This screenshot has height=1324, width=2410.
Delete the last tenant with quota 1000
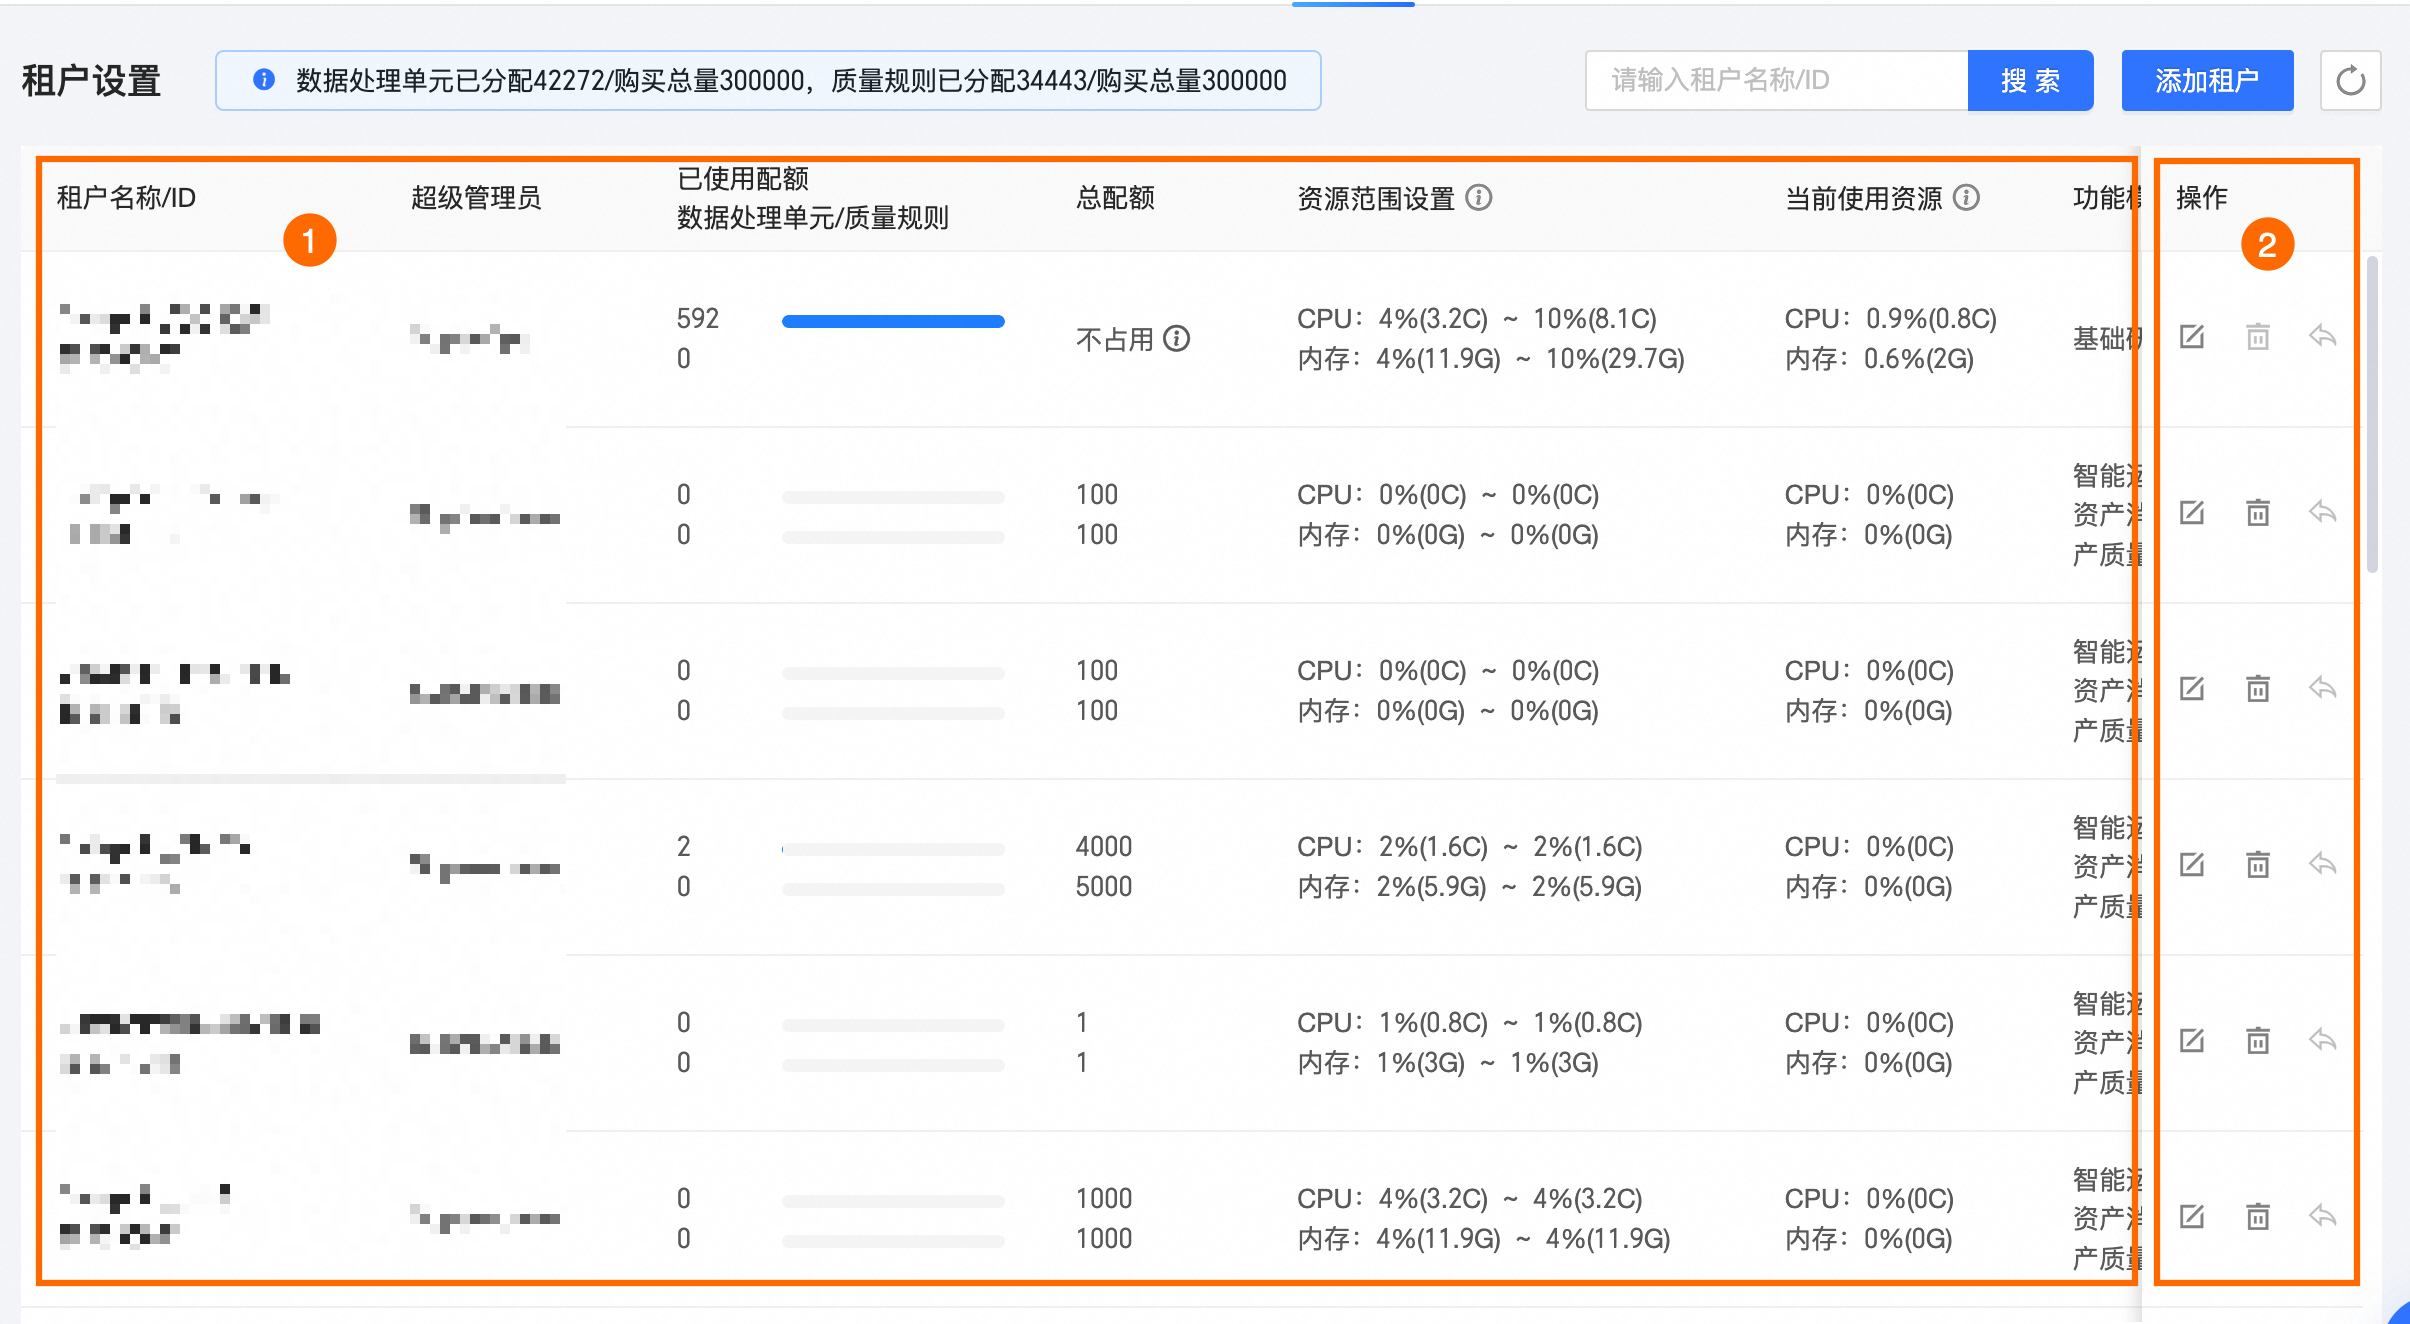tap(2258, 1216)
